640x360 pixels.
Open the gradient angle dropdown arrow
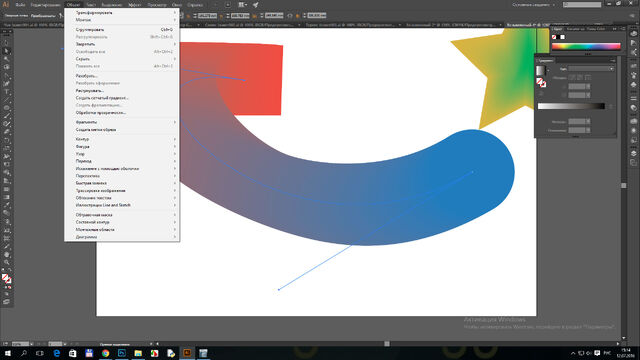588,87
